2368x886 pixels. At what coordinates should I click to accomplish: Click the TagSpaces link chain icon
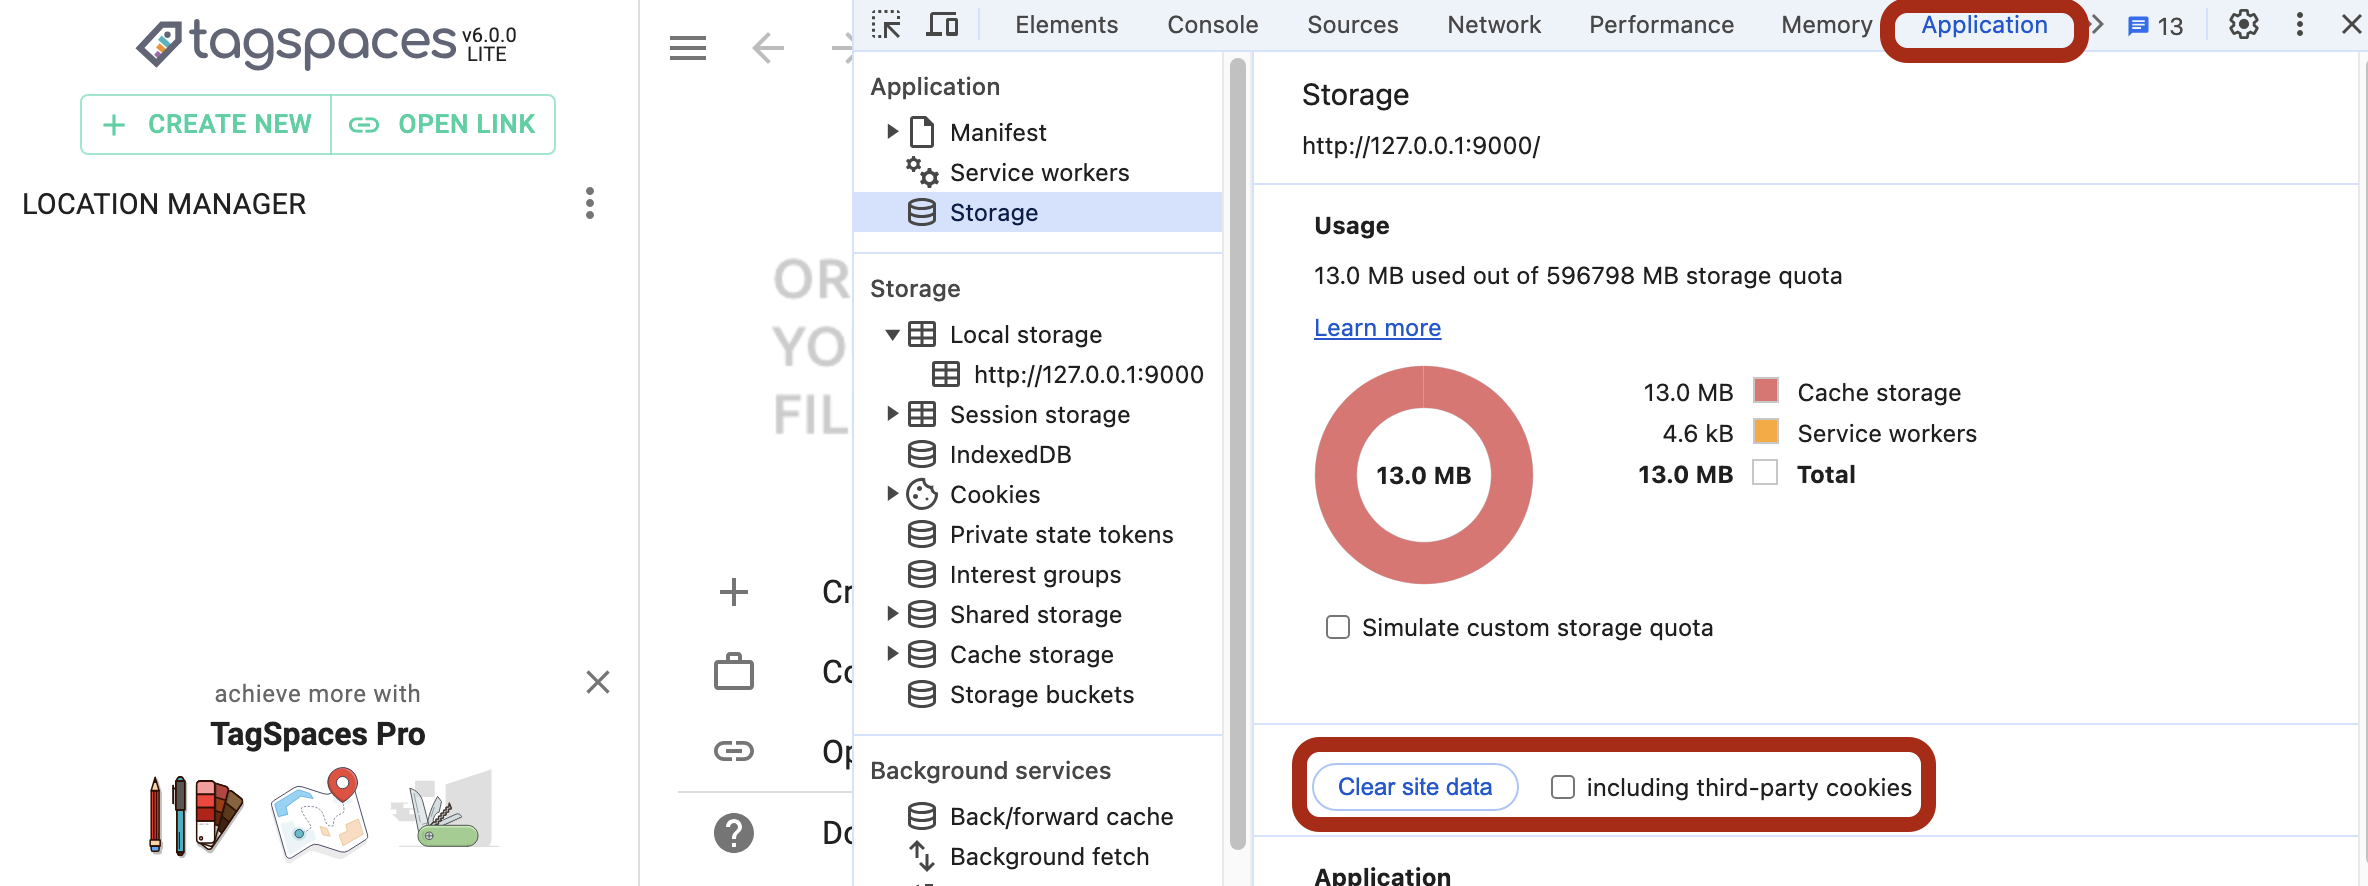[734, 751]
